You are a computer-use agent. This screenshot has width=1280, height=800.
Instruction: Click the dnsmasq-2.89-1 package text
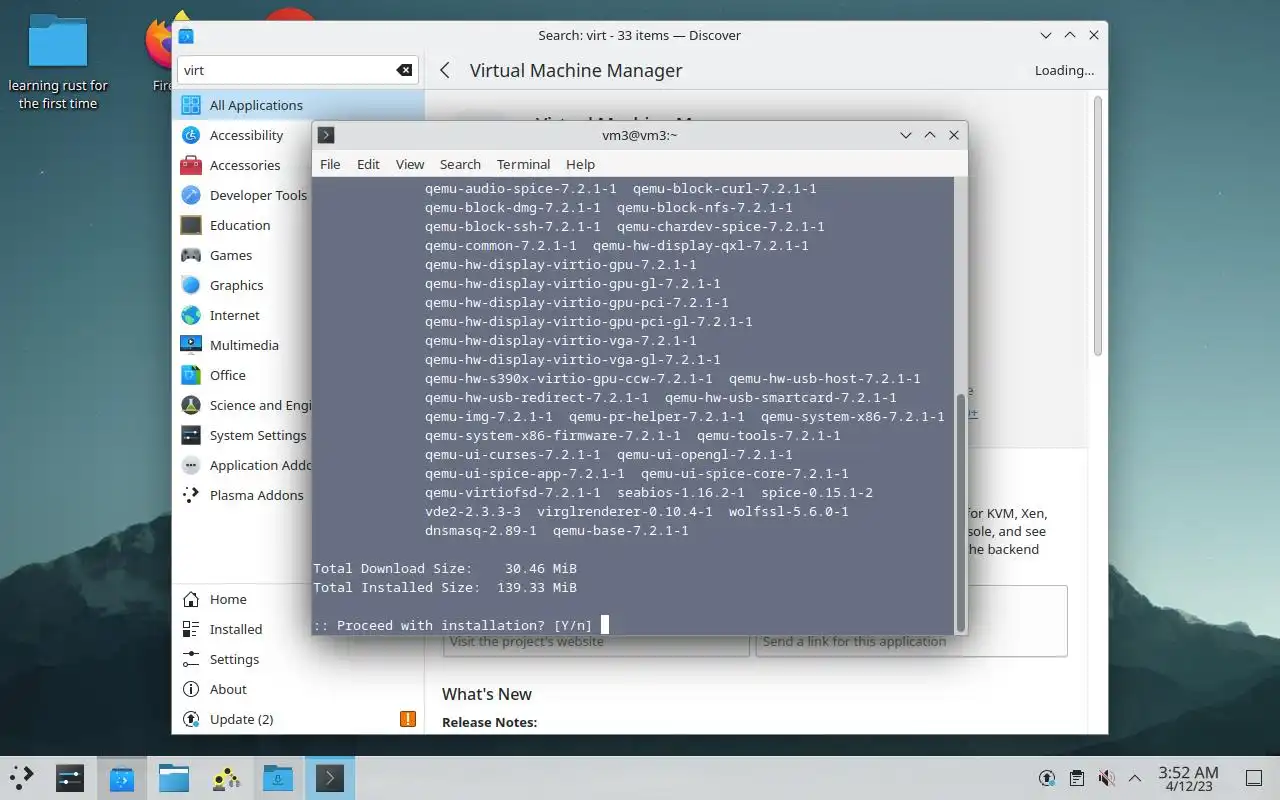[481, 530]
